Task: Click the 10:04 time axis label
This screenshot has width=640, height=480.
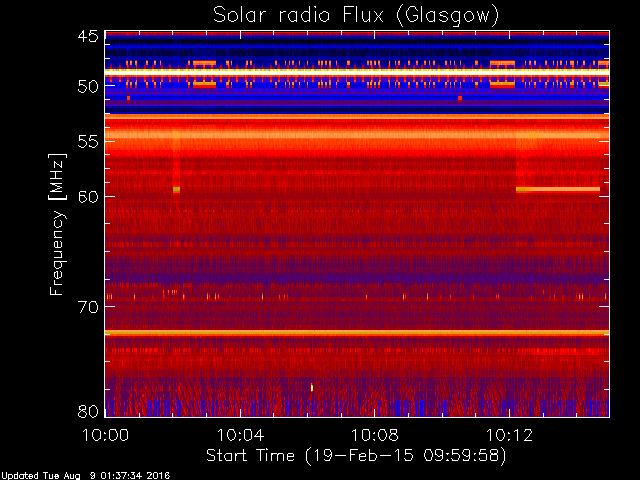Action: pos(240,435)
